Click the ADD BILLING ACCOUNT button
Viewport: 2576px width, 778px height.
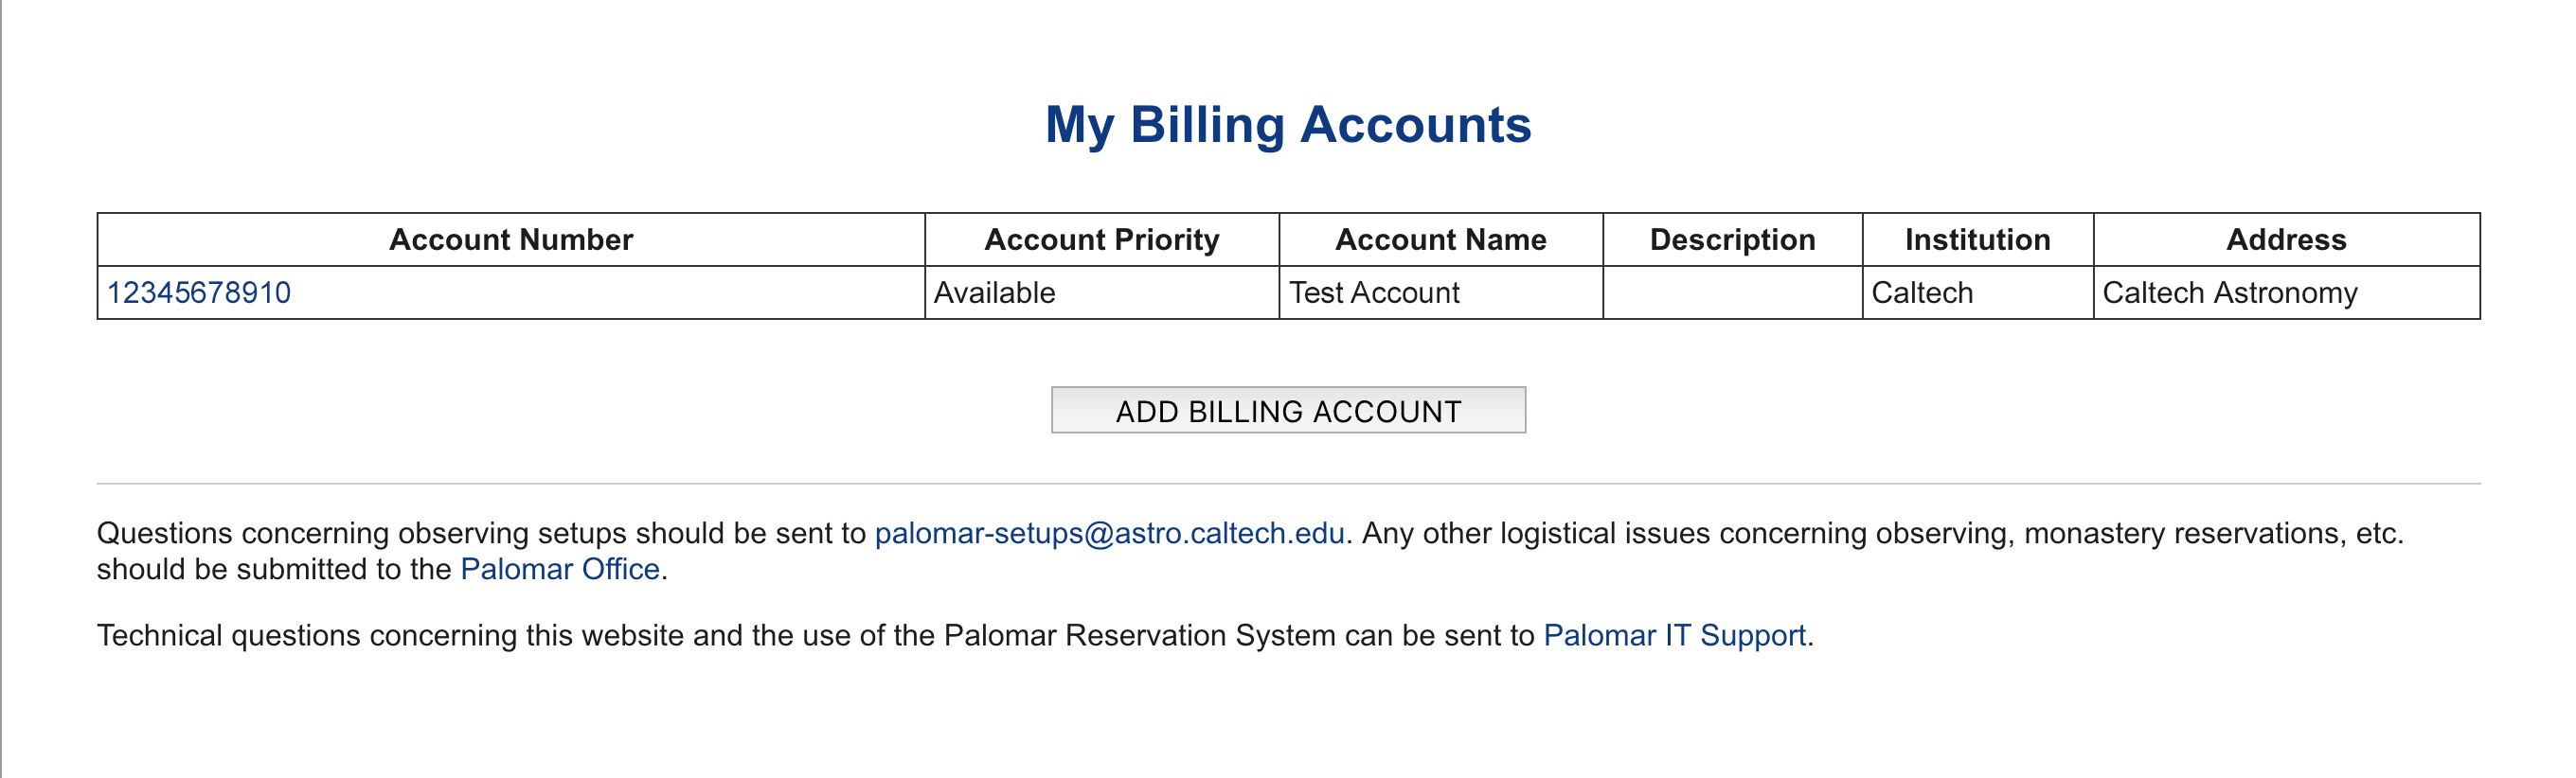[x=1288, y=410]
